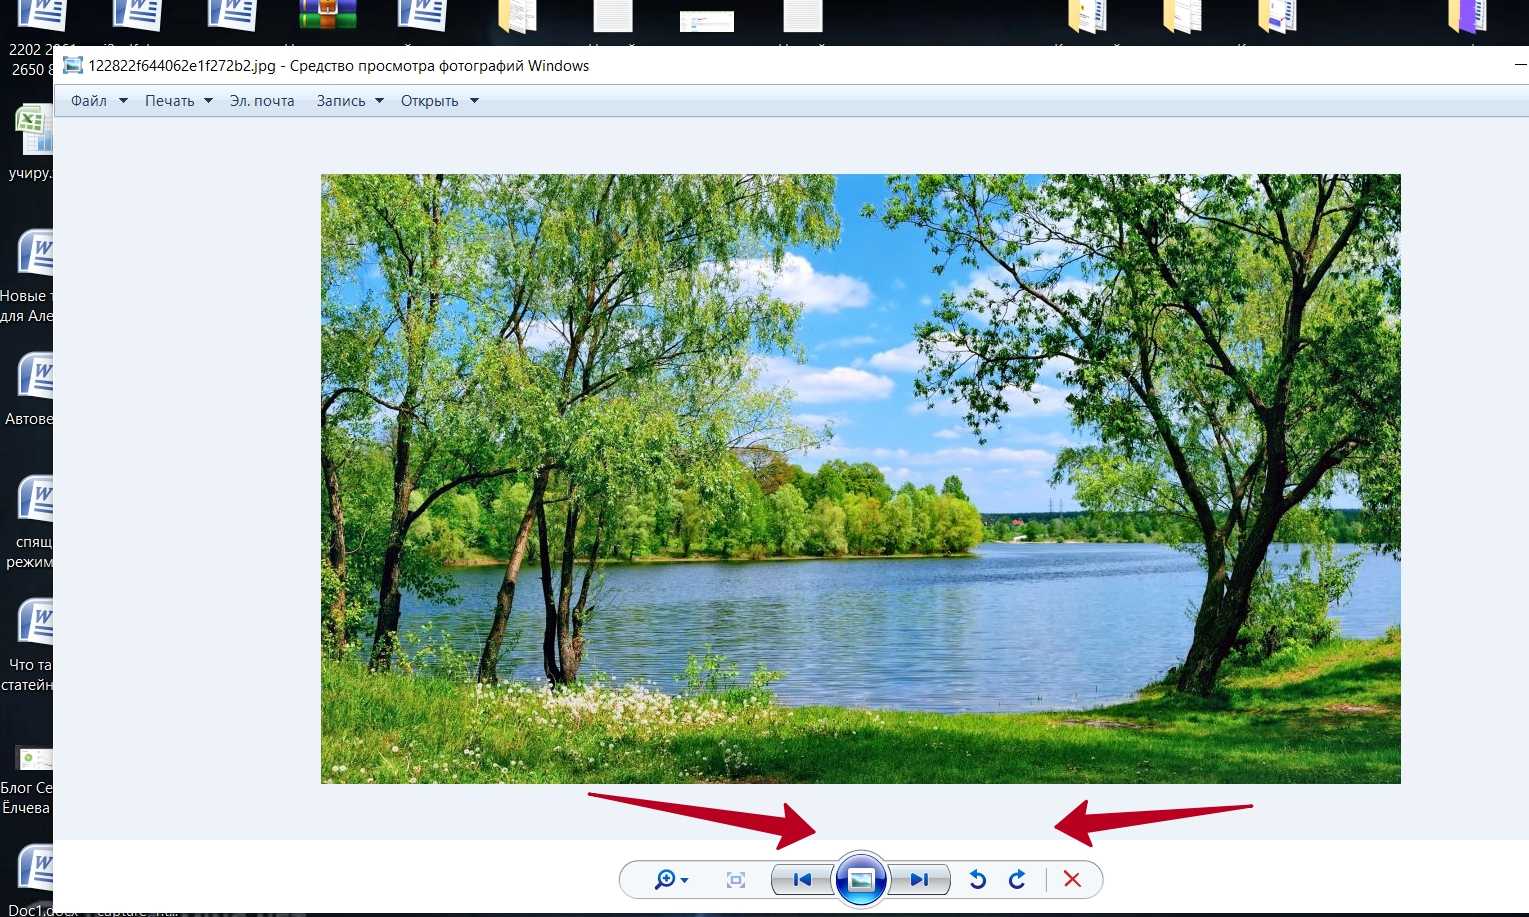Select the "спящ режим" Word document icon

coord(35,500)
